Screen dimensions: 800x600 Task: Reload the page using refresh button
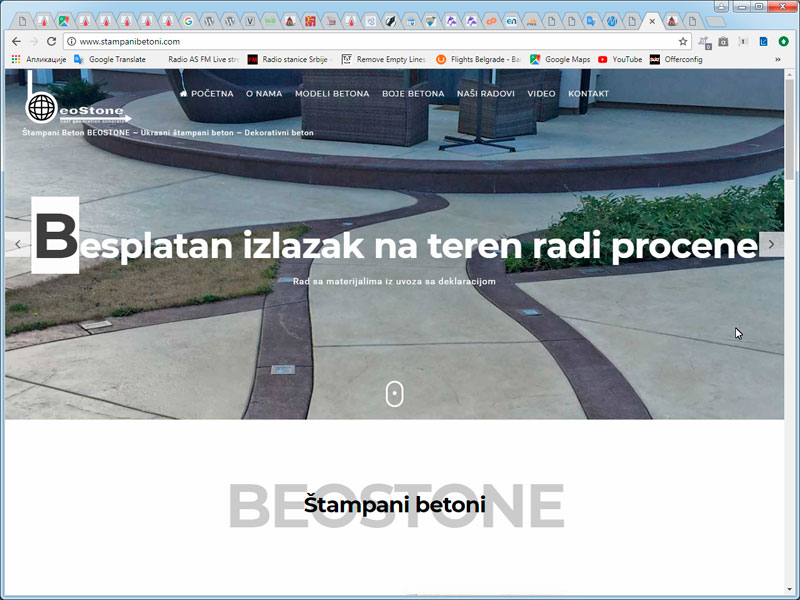(52, 41)
